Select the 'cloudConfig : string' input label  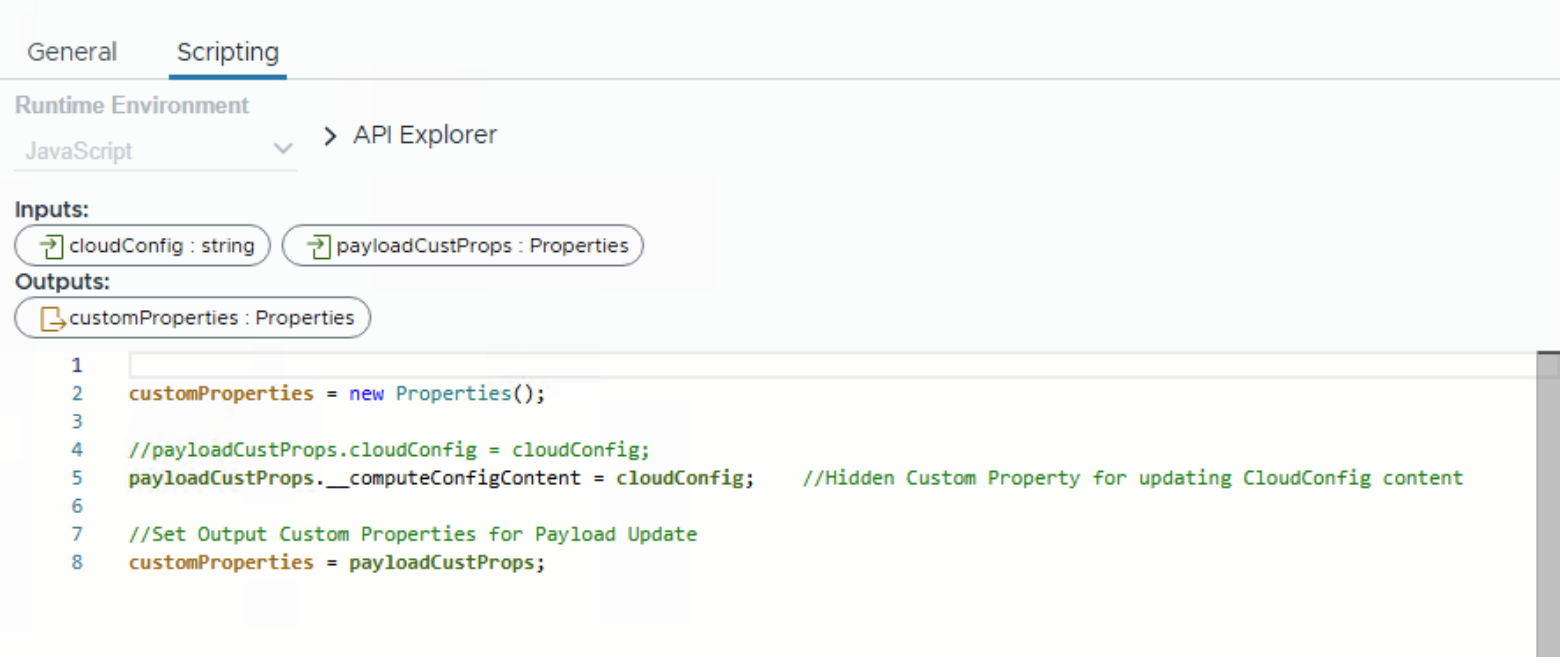[161, 246]
